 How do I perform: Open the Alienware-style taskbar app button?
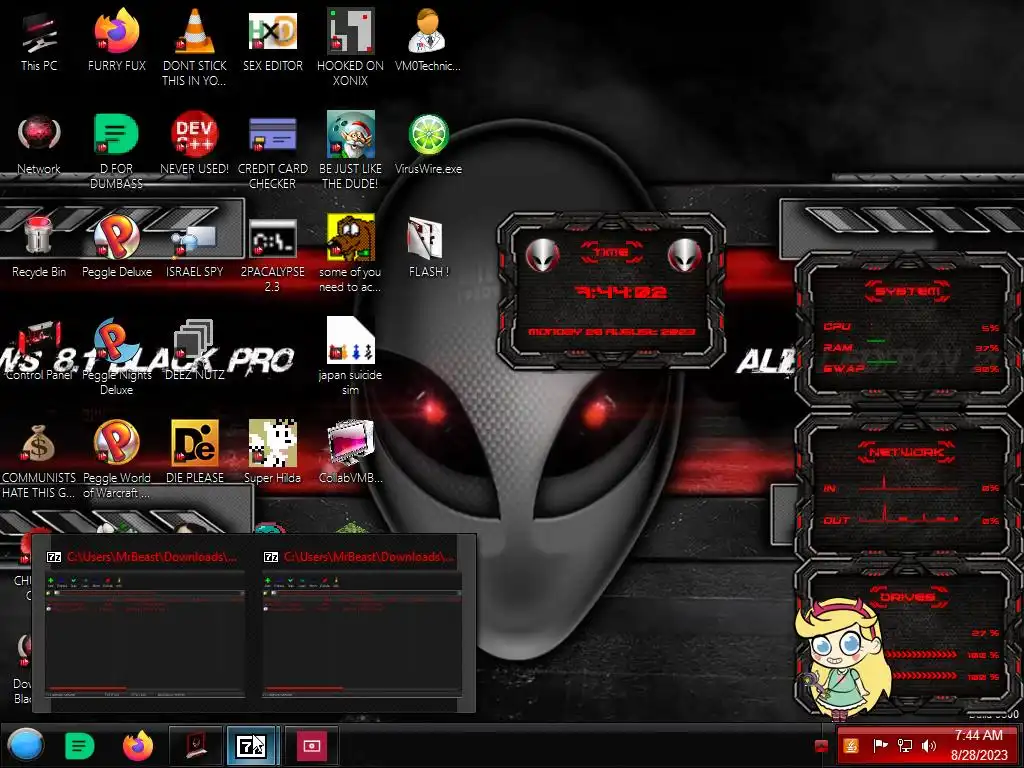(196, 745)
